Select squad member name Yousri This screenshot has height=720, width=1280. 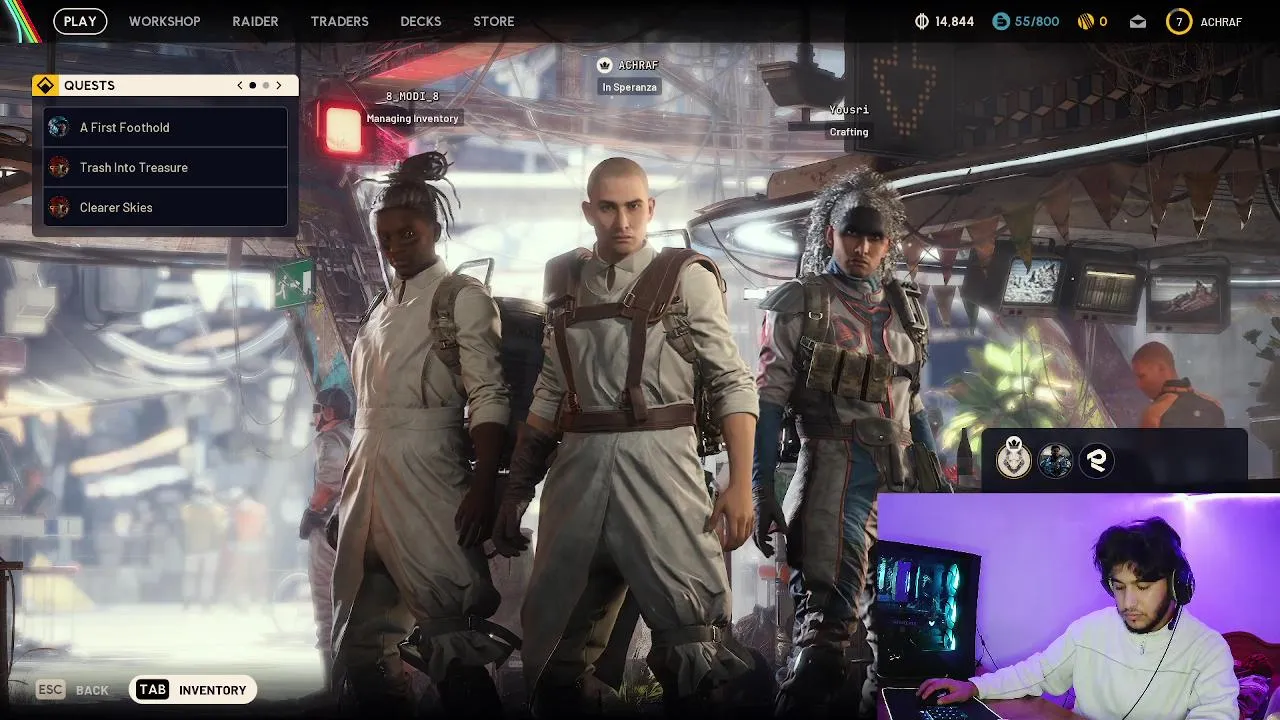click(x=849, y=109)
